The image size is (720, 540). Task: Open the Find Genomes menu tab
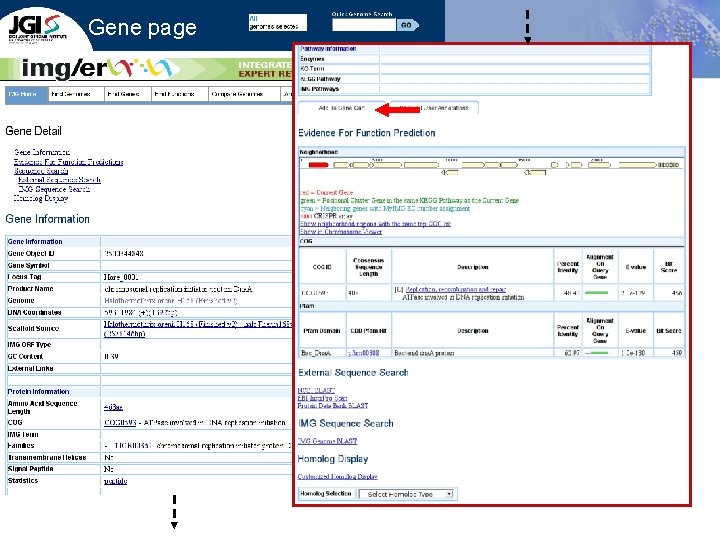(76, 94)
